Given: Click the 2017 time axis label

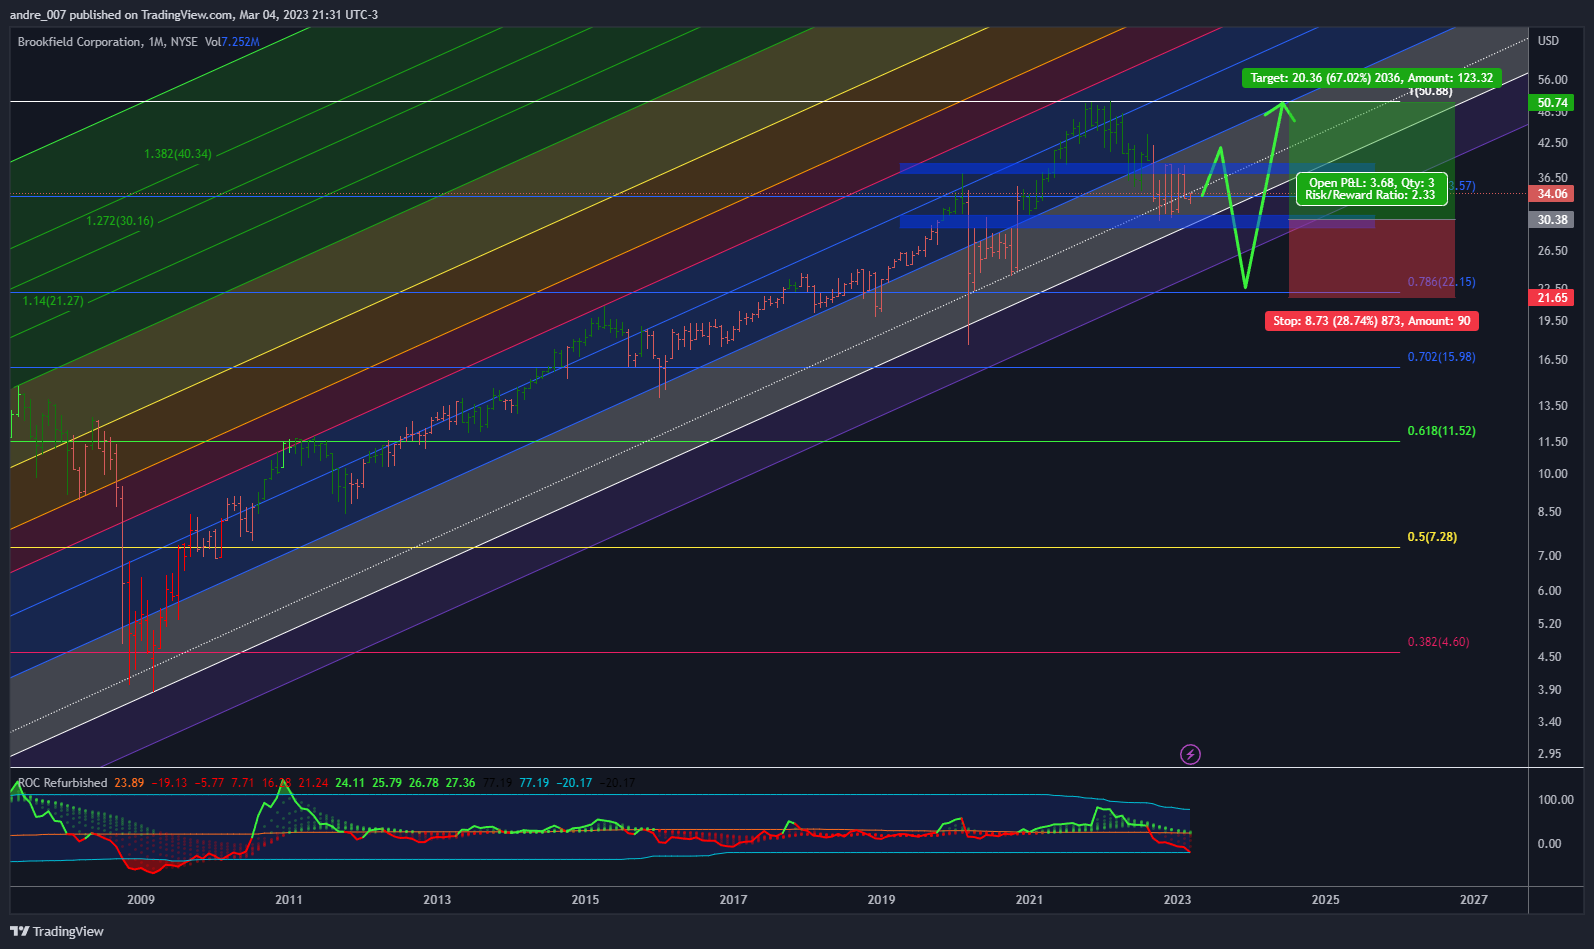Looking at the screenshot, I should 733,900.
